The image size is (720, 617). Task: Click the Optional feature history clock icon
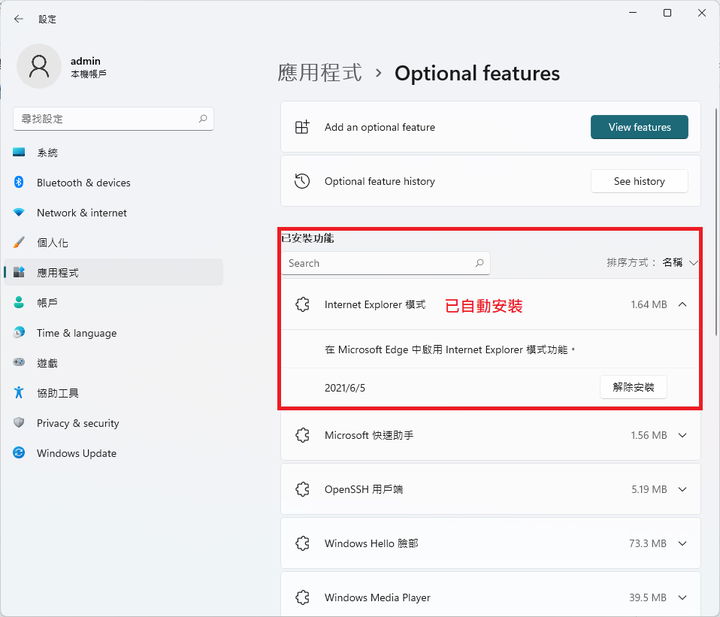pyautogui.click(x=302, y=181)
